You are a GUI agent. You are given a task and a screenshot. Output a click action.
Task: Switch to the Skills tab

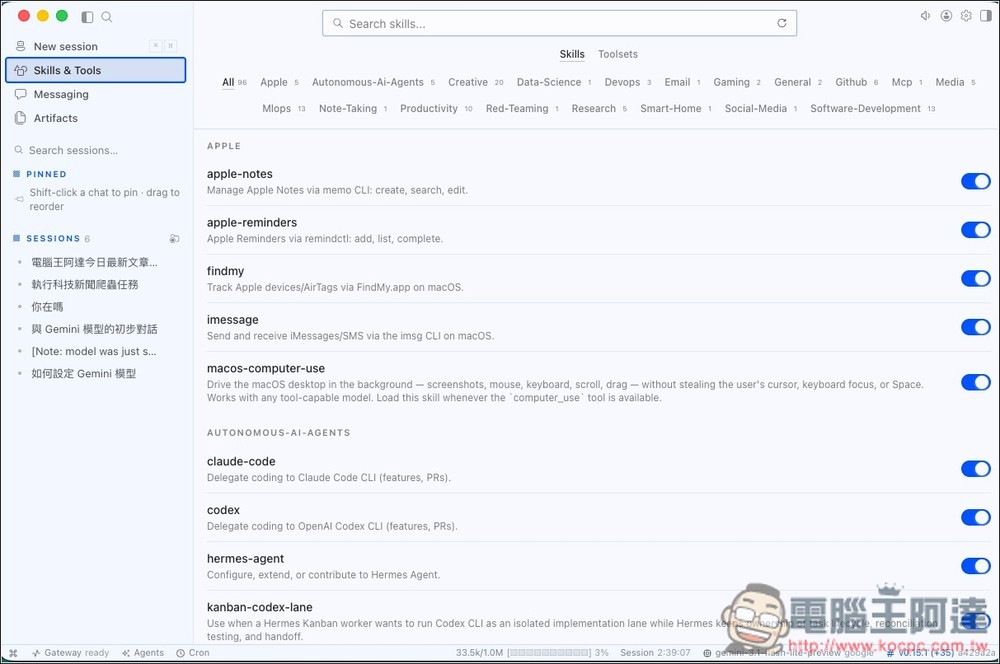[572, 54]
